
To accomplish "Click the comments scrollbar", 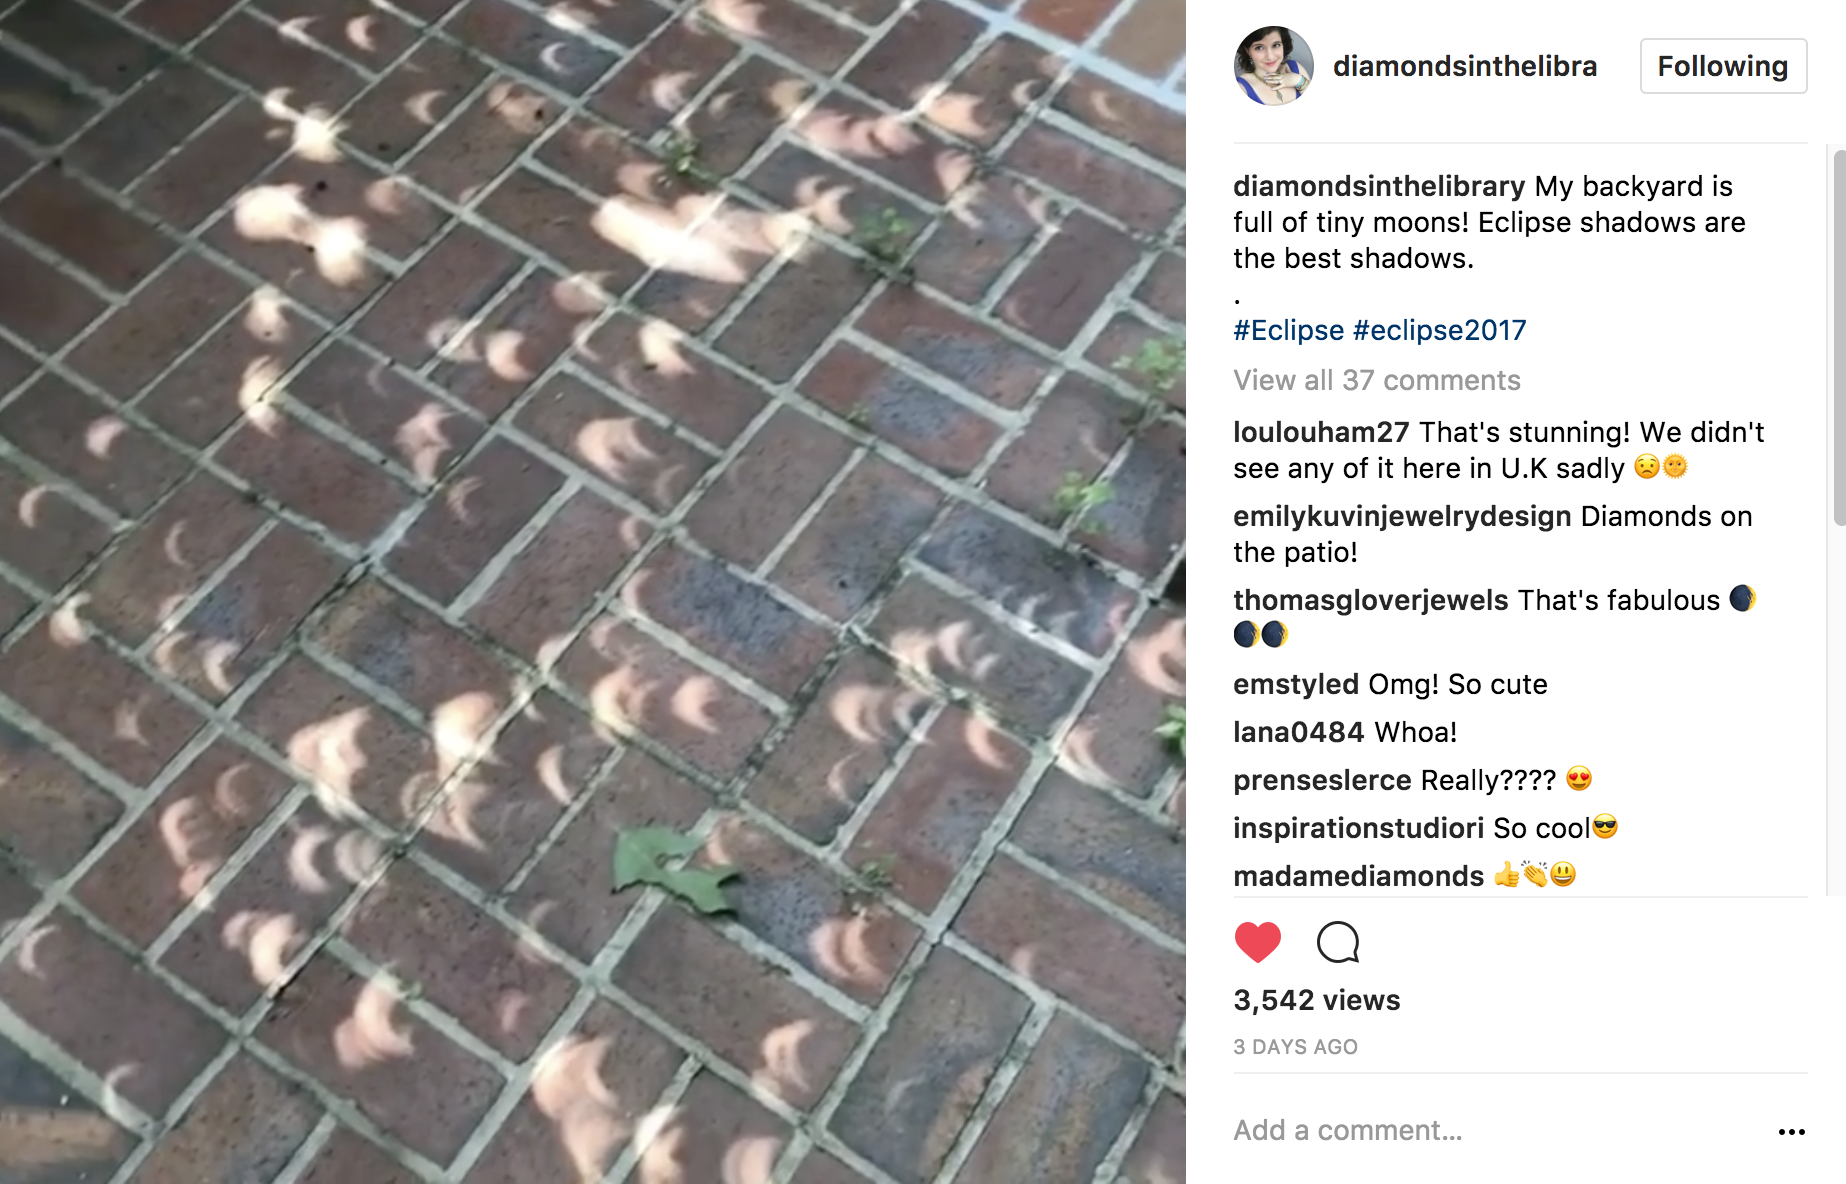I will (x=1838, y=340).
